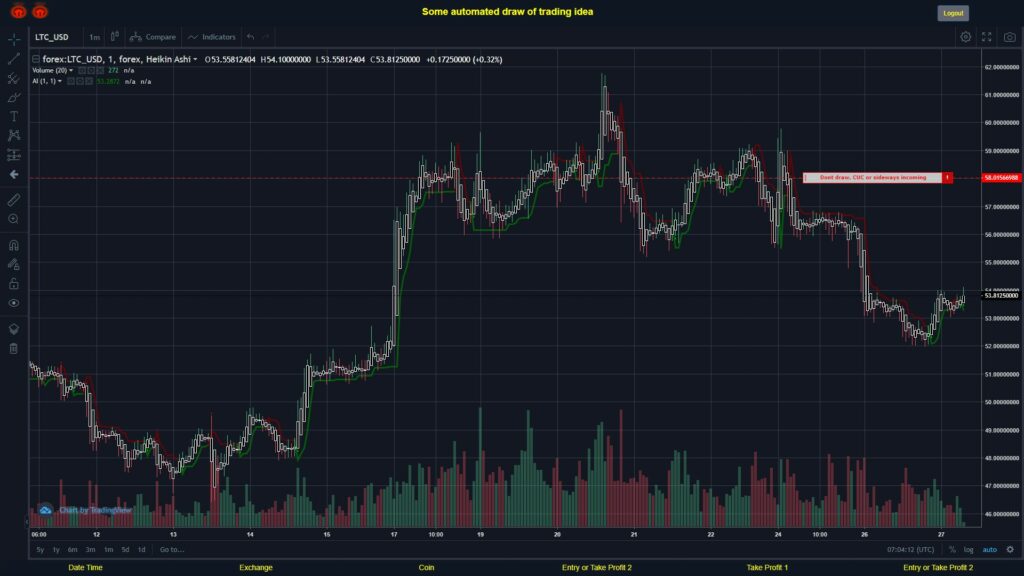Click the TradingView cloud logo icon
The height and width of the screenshot is (576, 1024).
click(45, 510)
